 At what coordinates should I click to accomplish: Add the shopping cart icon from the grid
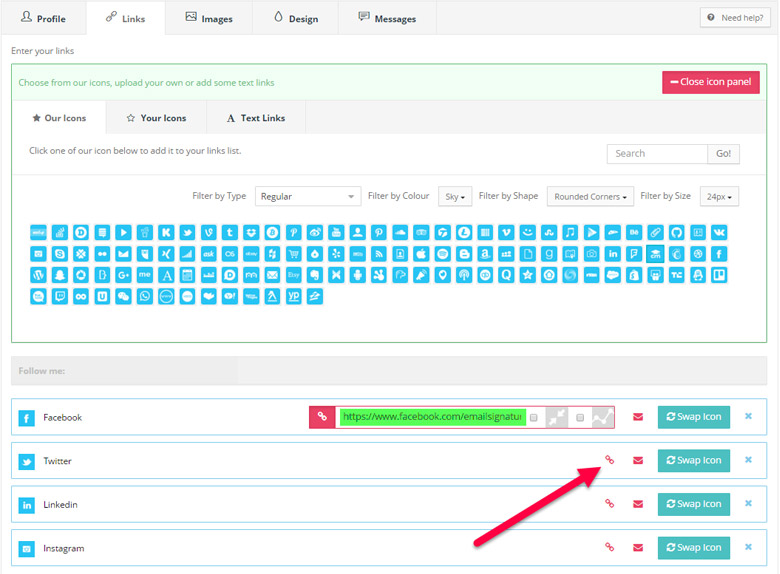click(293, 254)
